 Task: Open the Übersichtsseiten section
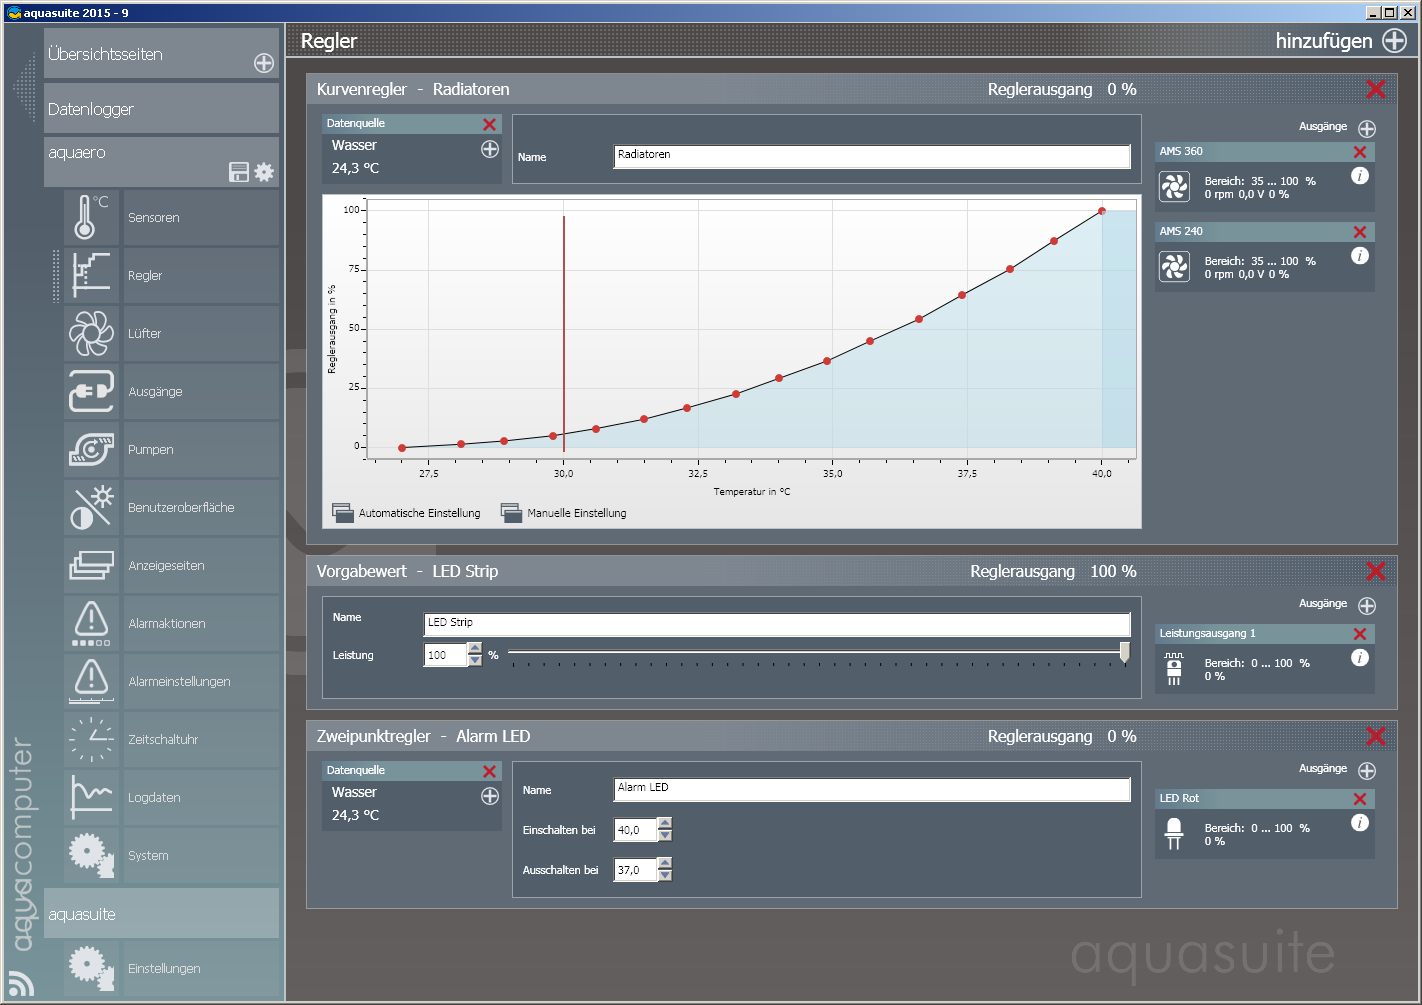(160, 54)
